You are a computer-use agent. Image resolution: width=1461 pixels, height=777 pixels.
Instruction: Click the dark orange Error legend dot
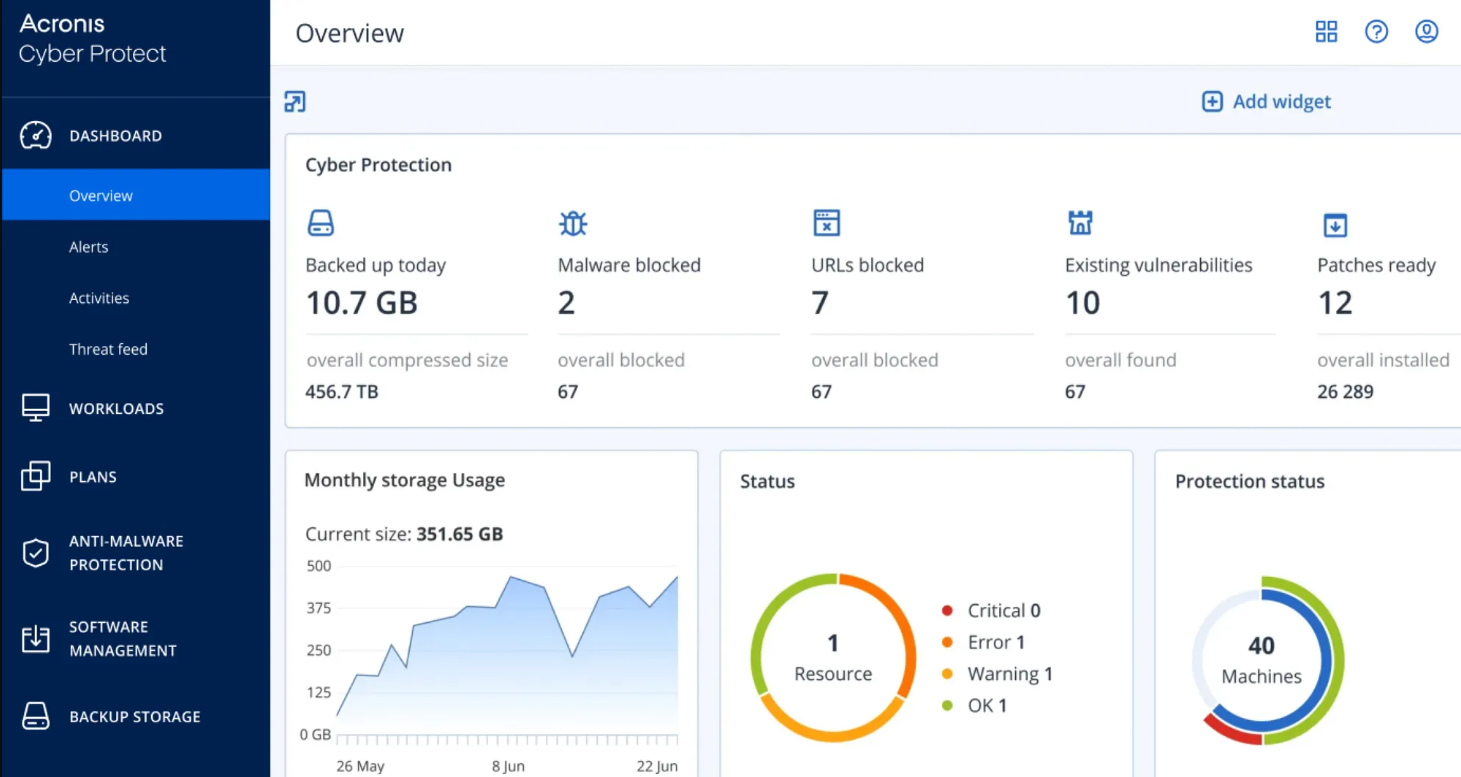947,643
